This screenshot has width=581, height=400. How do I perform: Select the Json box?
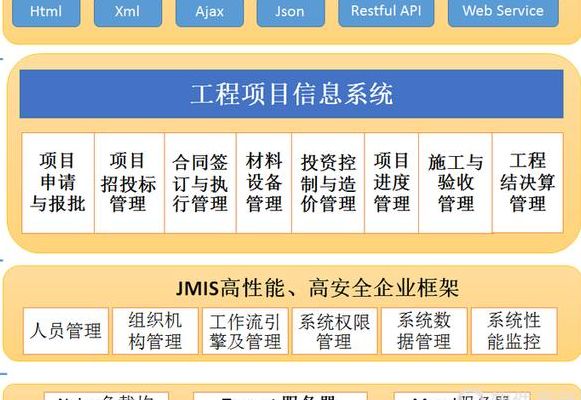(x=290, y=12)
